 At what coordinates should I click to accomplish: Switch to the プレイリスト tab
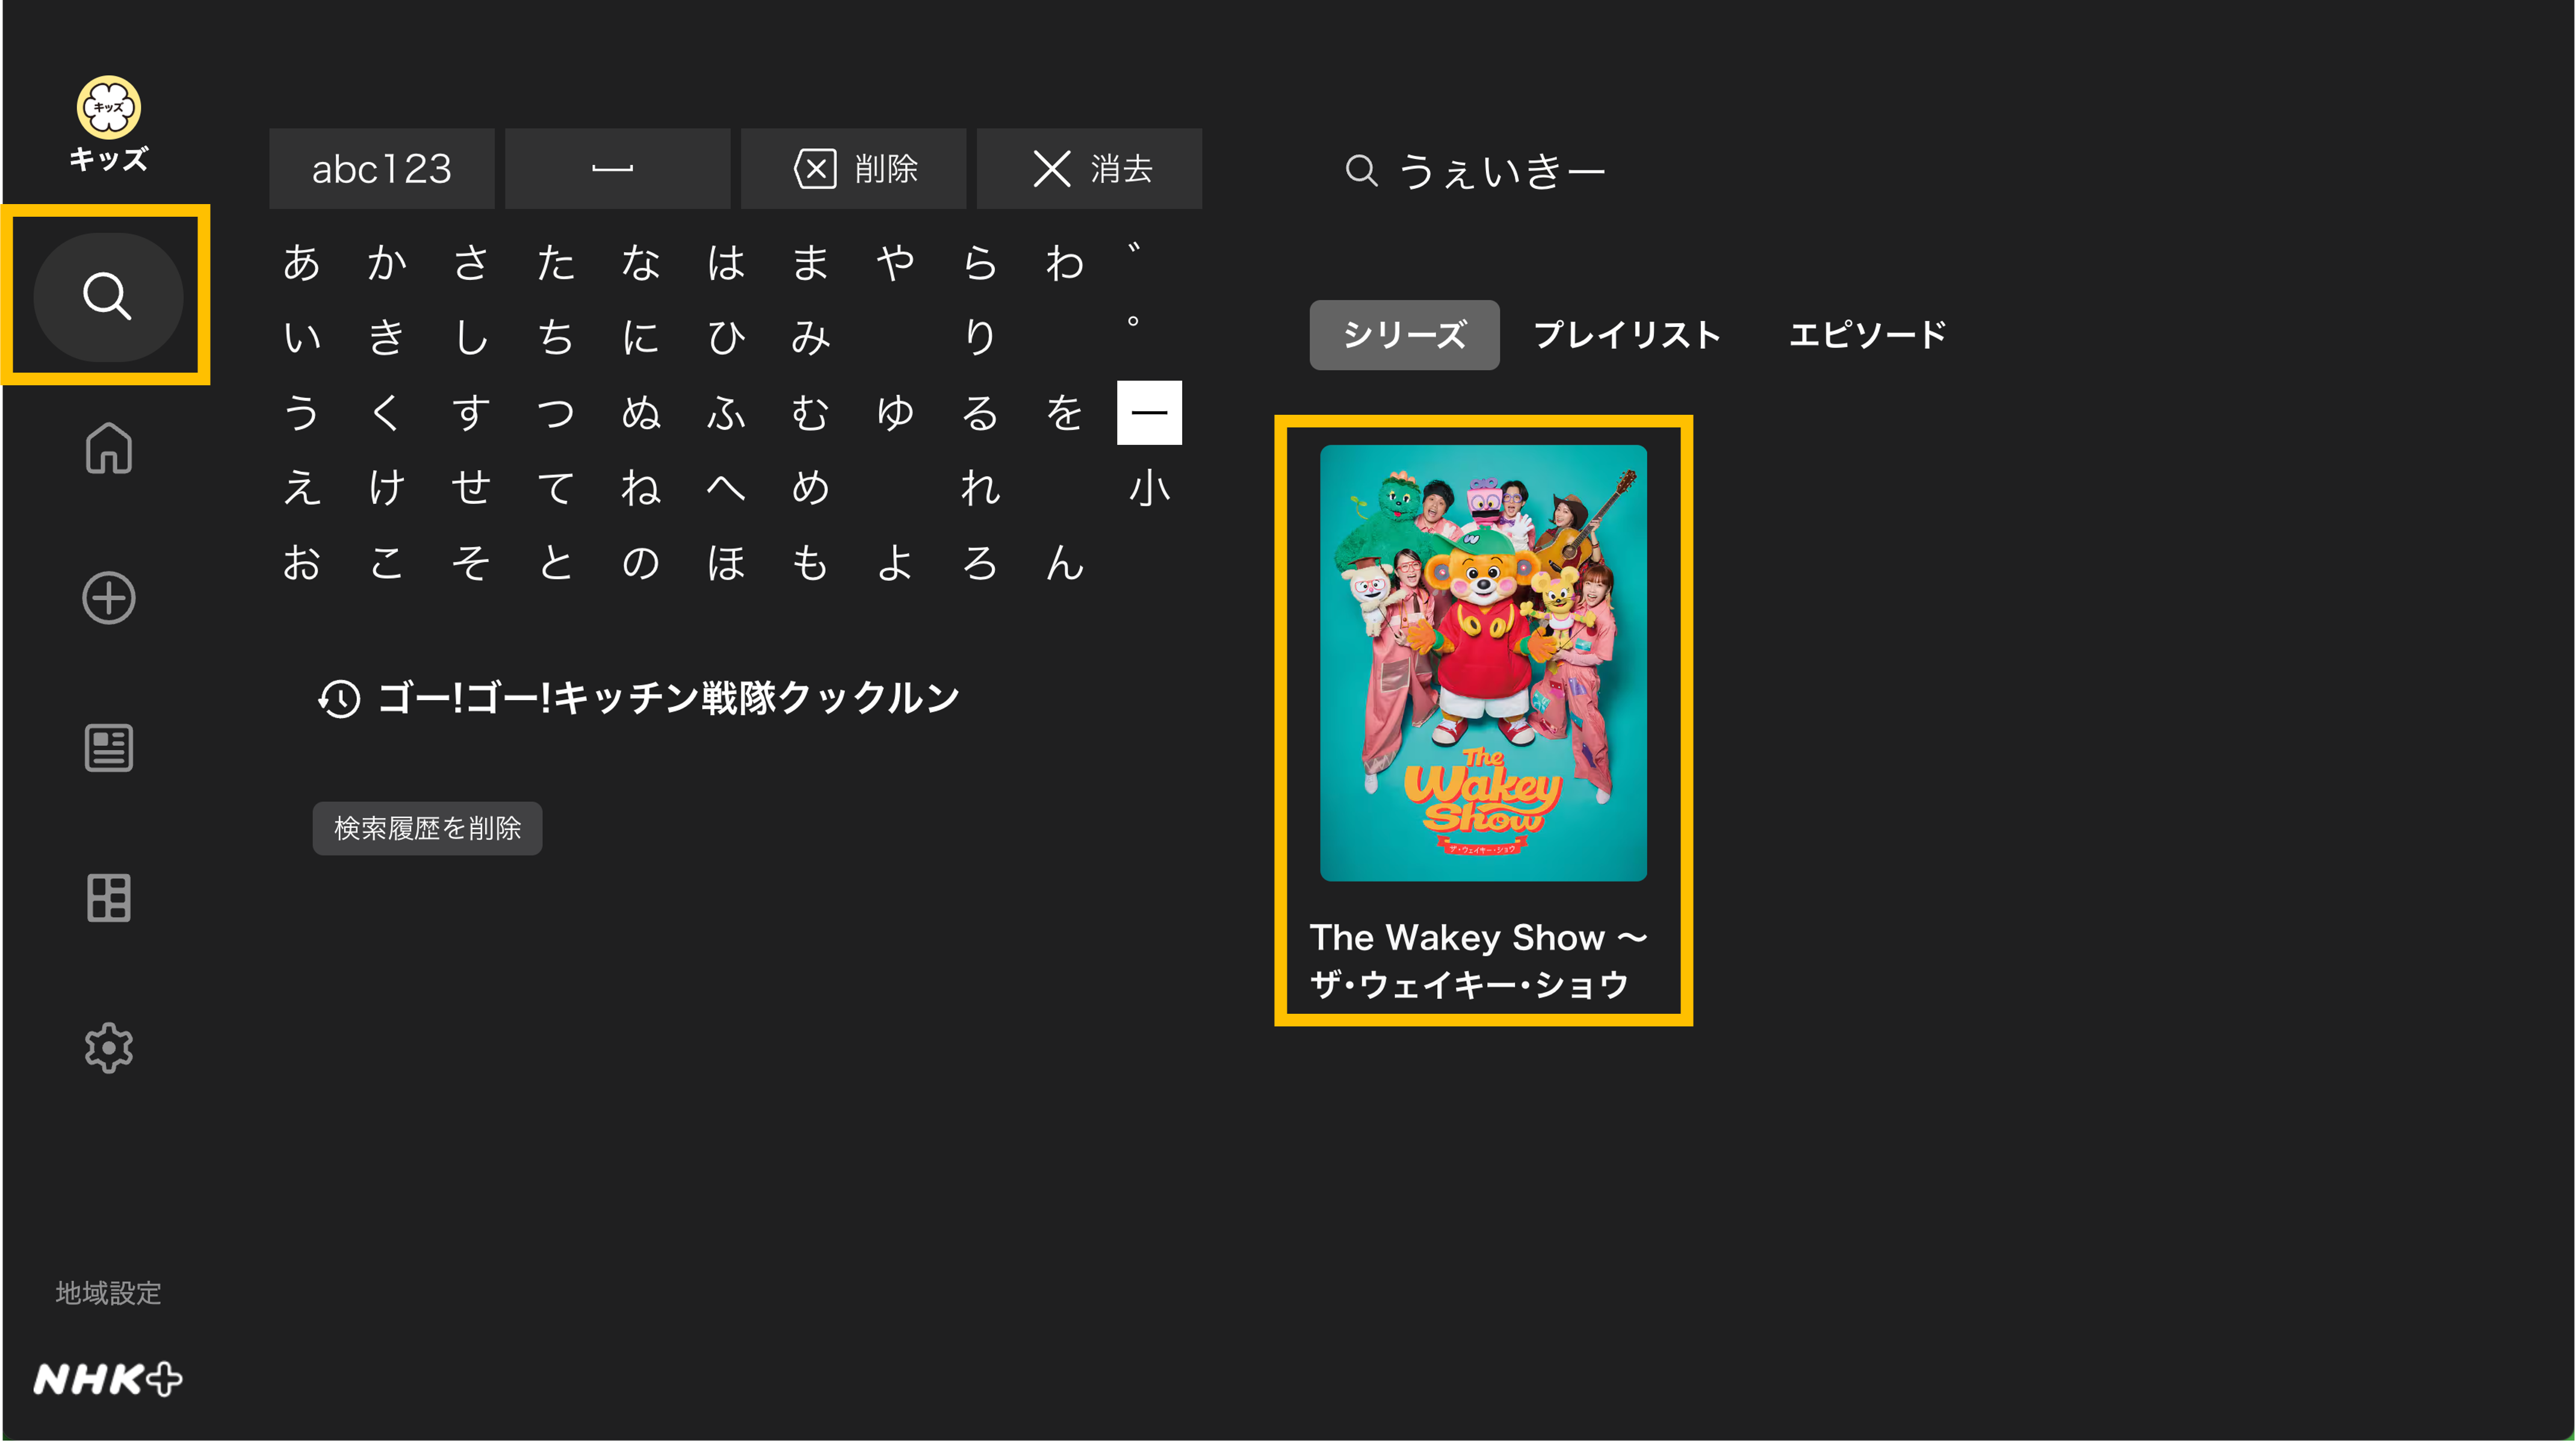[1627, 335]
